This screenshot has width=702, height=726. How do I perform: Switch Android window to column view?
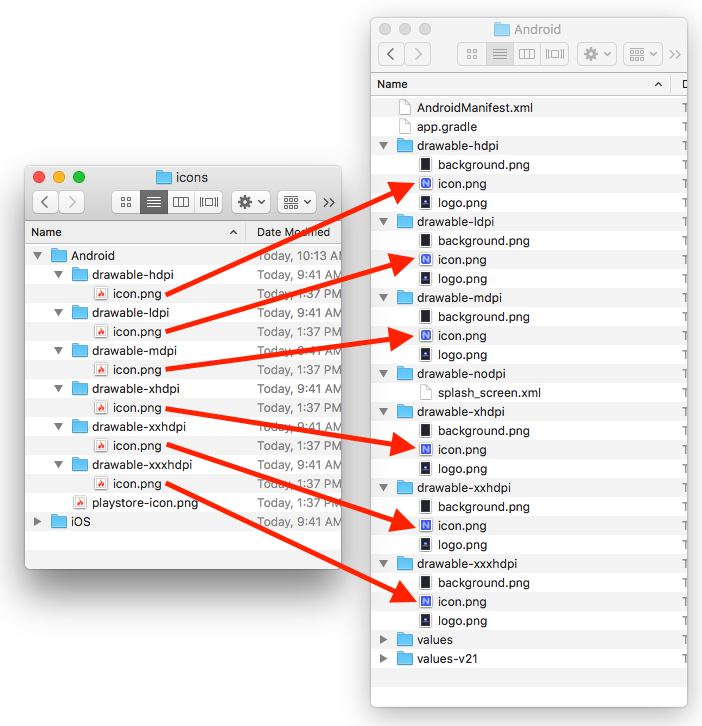pyautogui.click(x=527, y=54)
